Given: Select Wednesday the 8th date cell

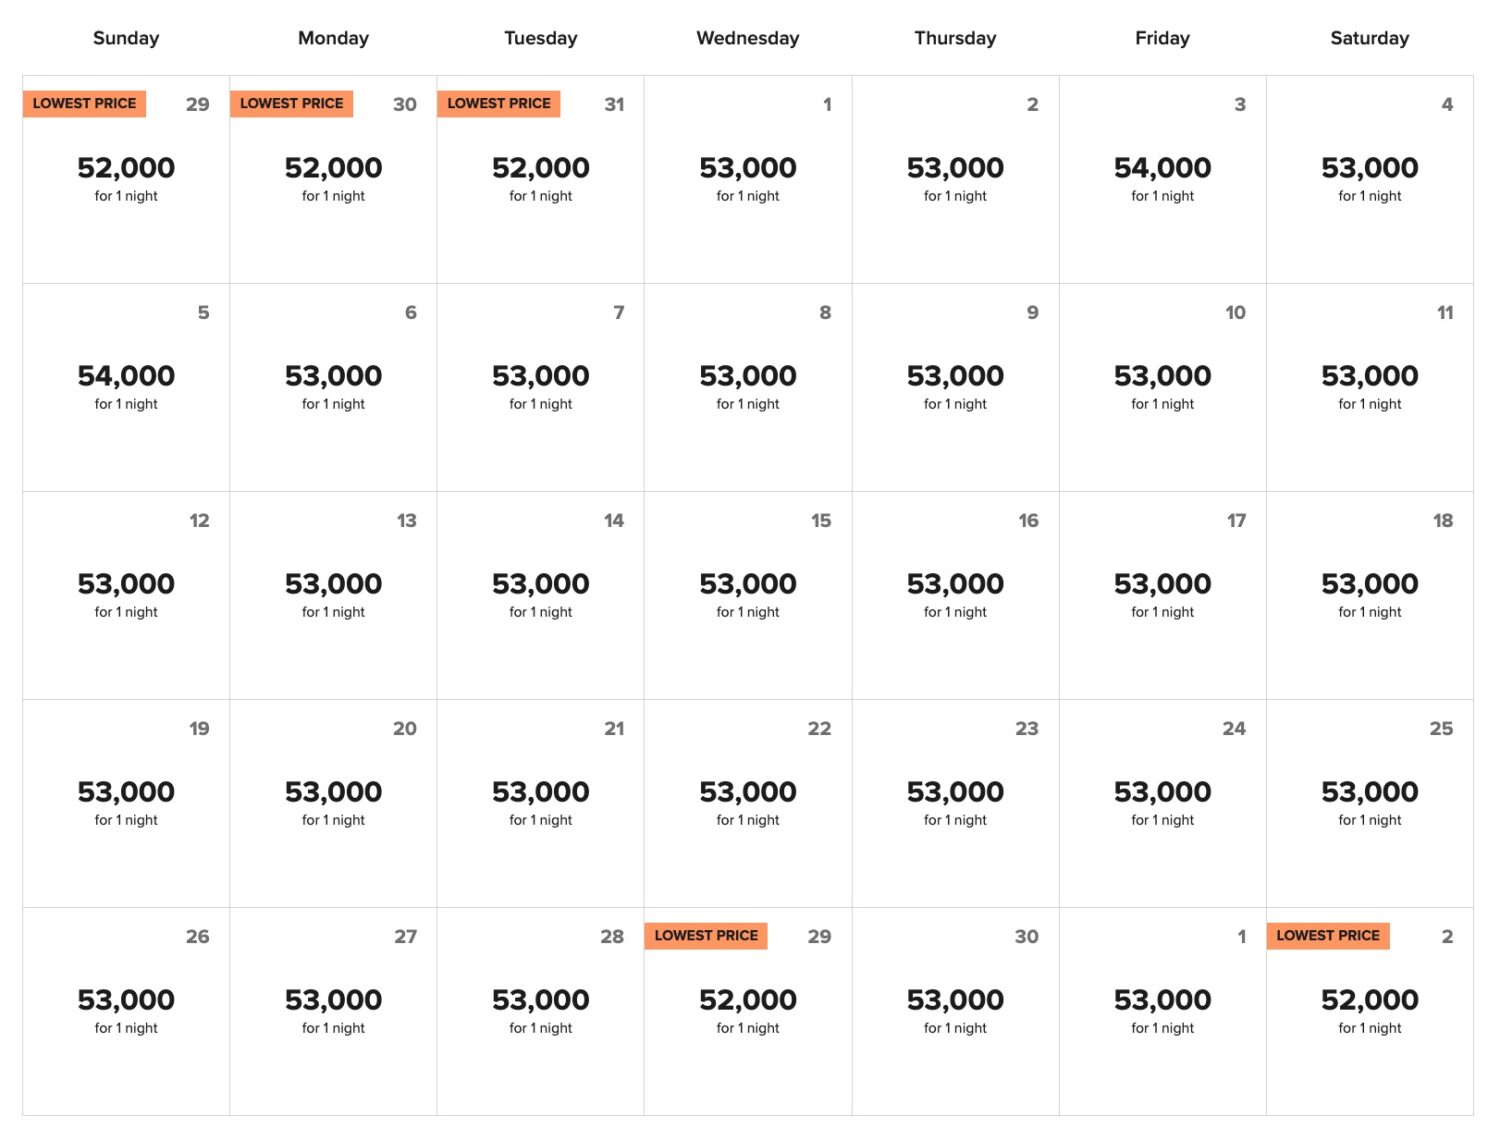Looking at the screenshot, I should coord(748,387).
